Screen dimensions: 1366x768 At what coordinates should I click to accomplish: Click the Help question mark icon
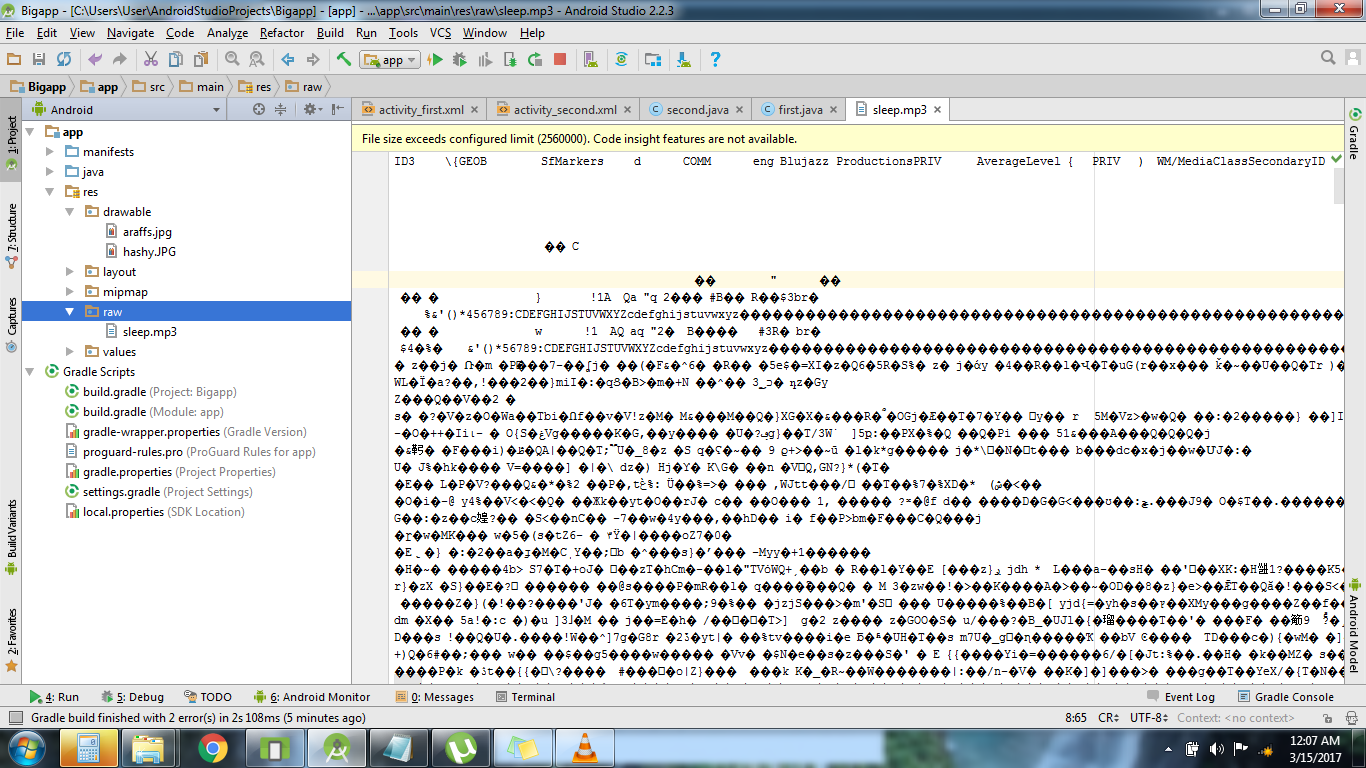(715, 60)
